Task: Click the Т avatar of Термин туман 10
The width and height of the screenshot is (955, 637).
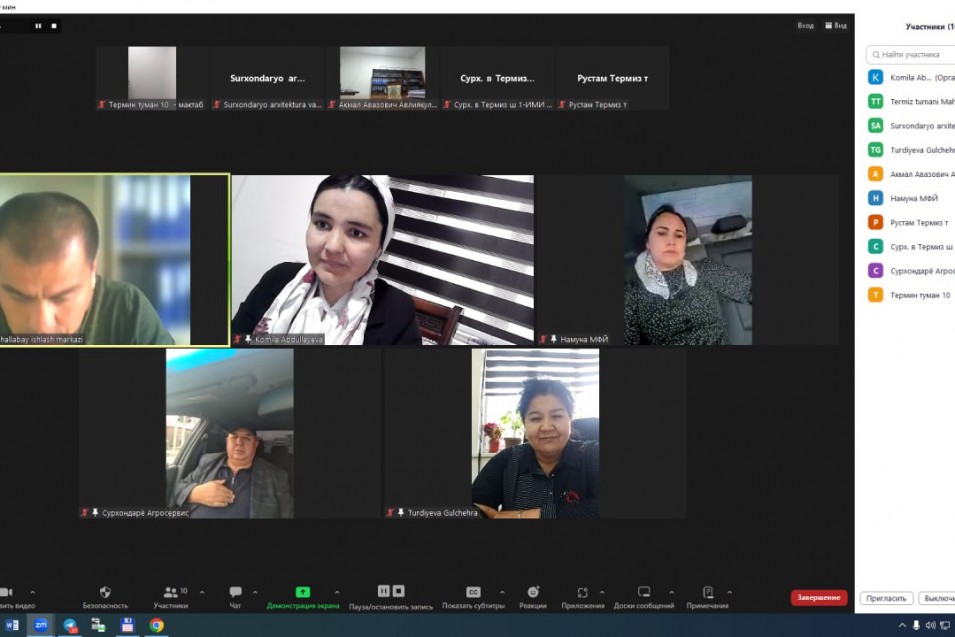Action: click(x=875, y=295)
